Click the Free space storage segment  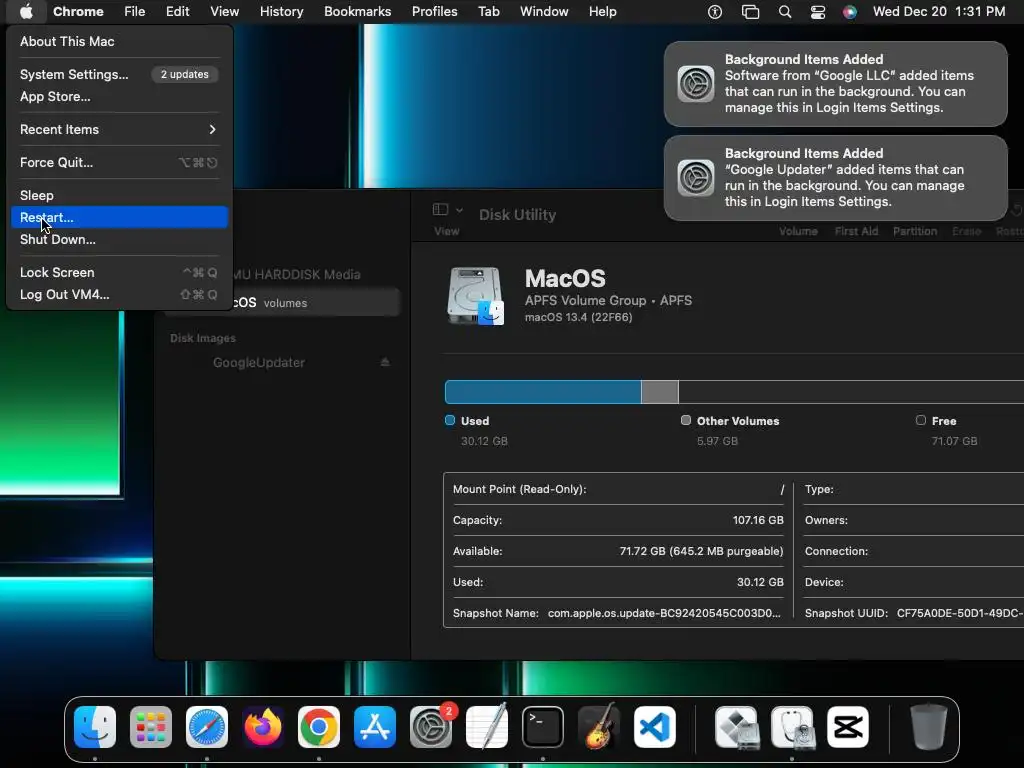[x=851, y=392]
